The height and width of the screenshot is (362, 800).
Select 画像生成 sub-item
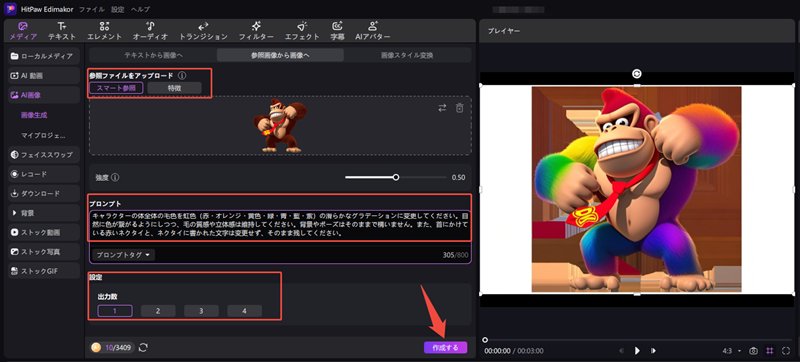coord(34,115)
